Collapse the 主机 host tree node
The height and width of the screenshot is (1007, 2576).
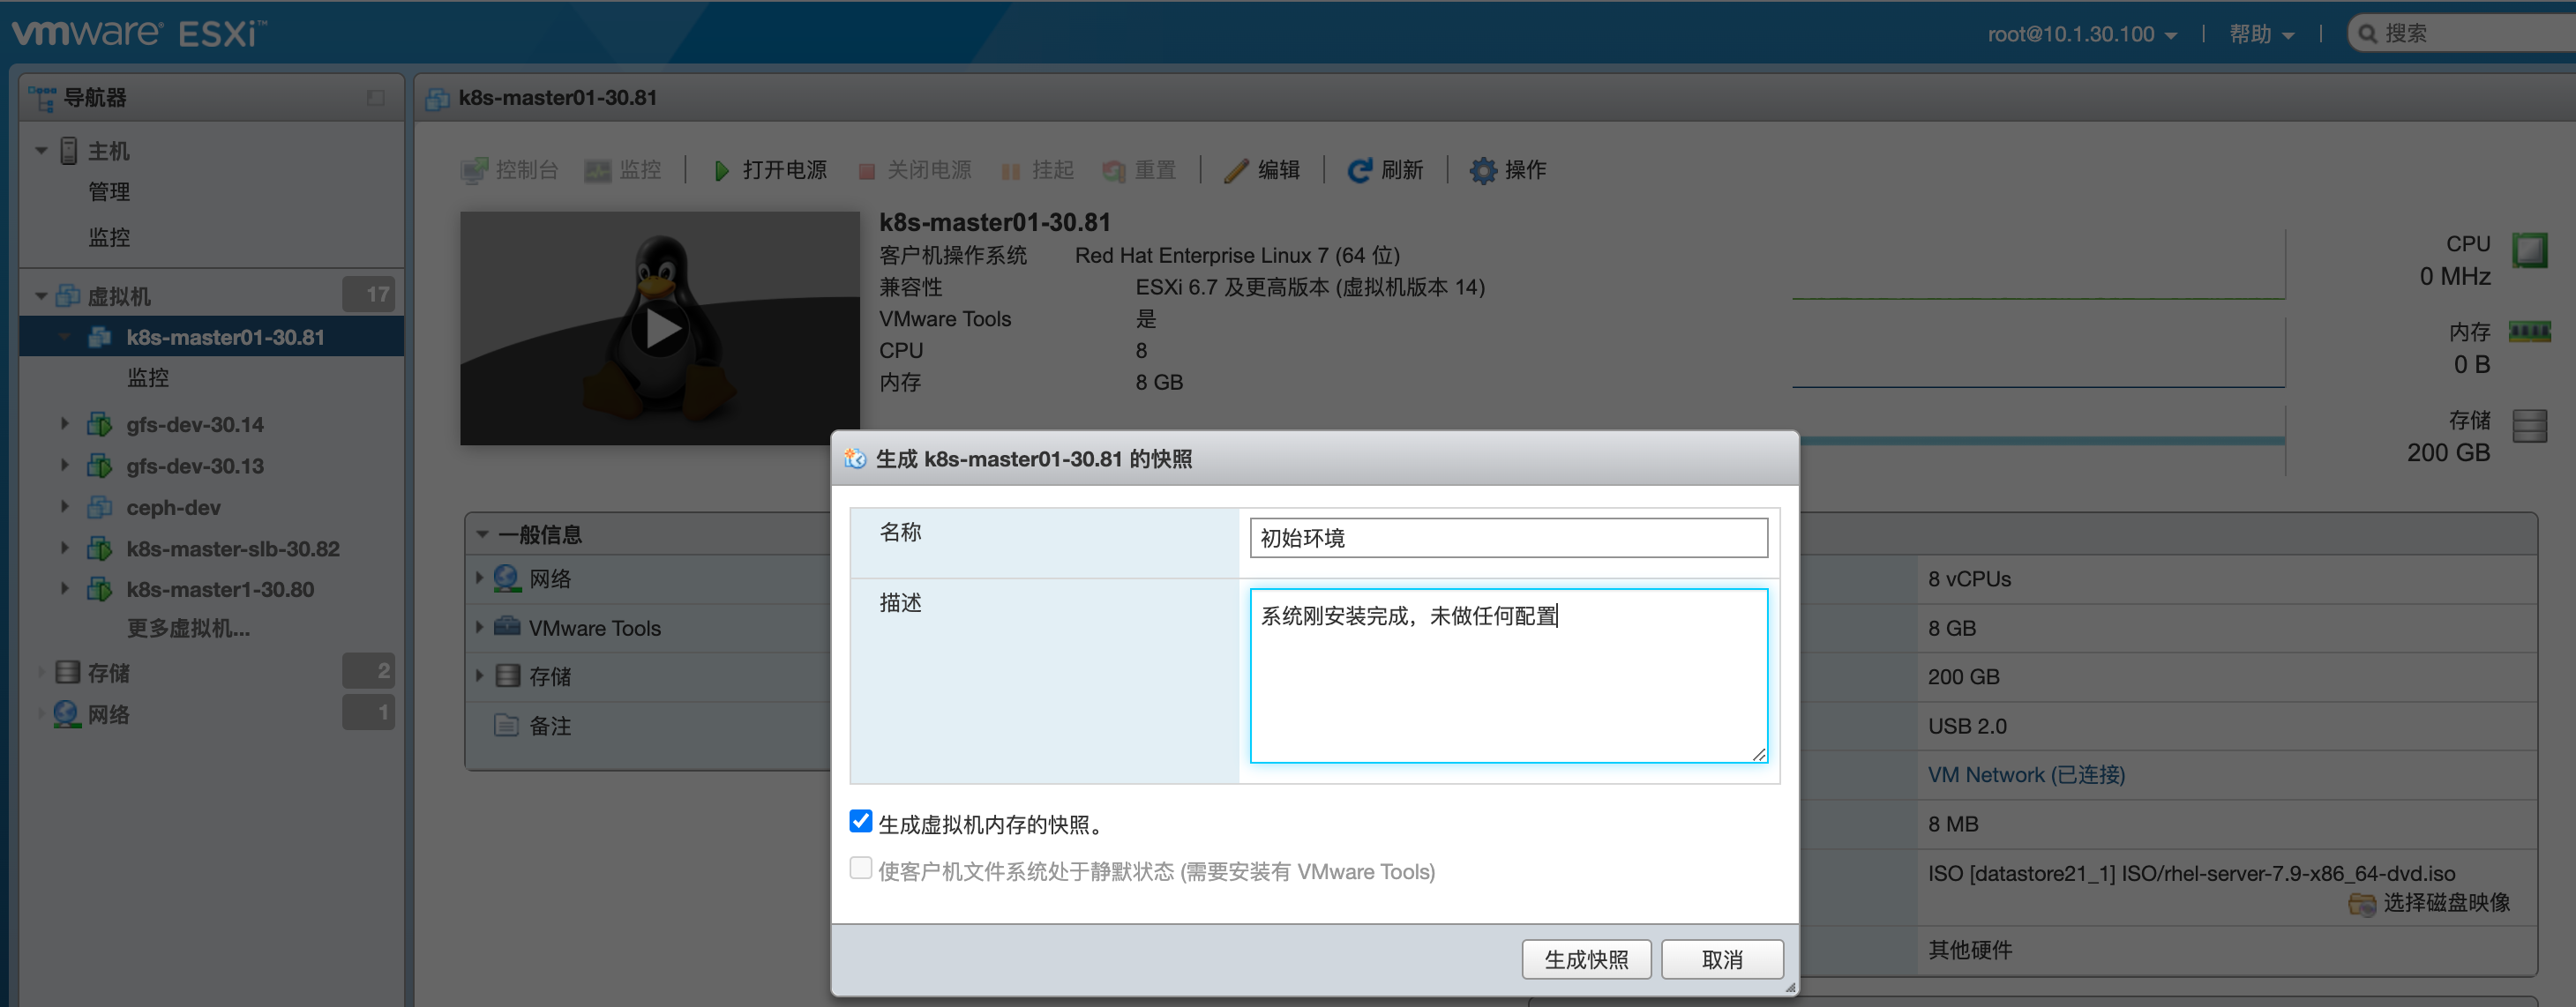[x=41, y=151]
